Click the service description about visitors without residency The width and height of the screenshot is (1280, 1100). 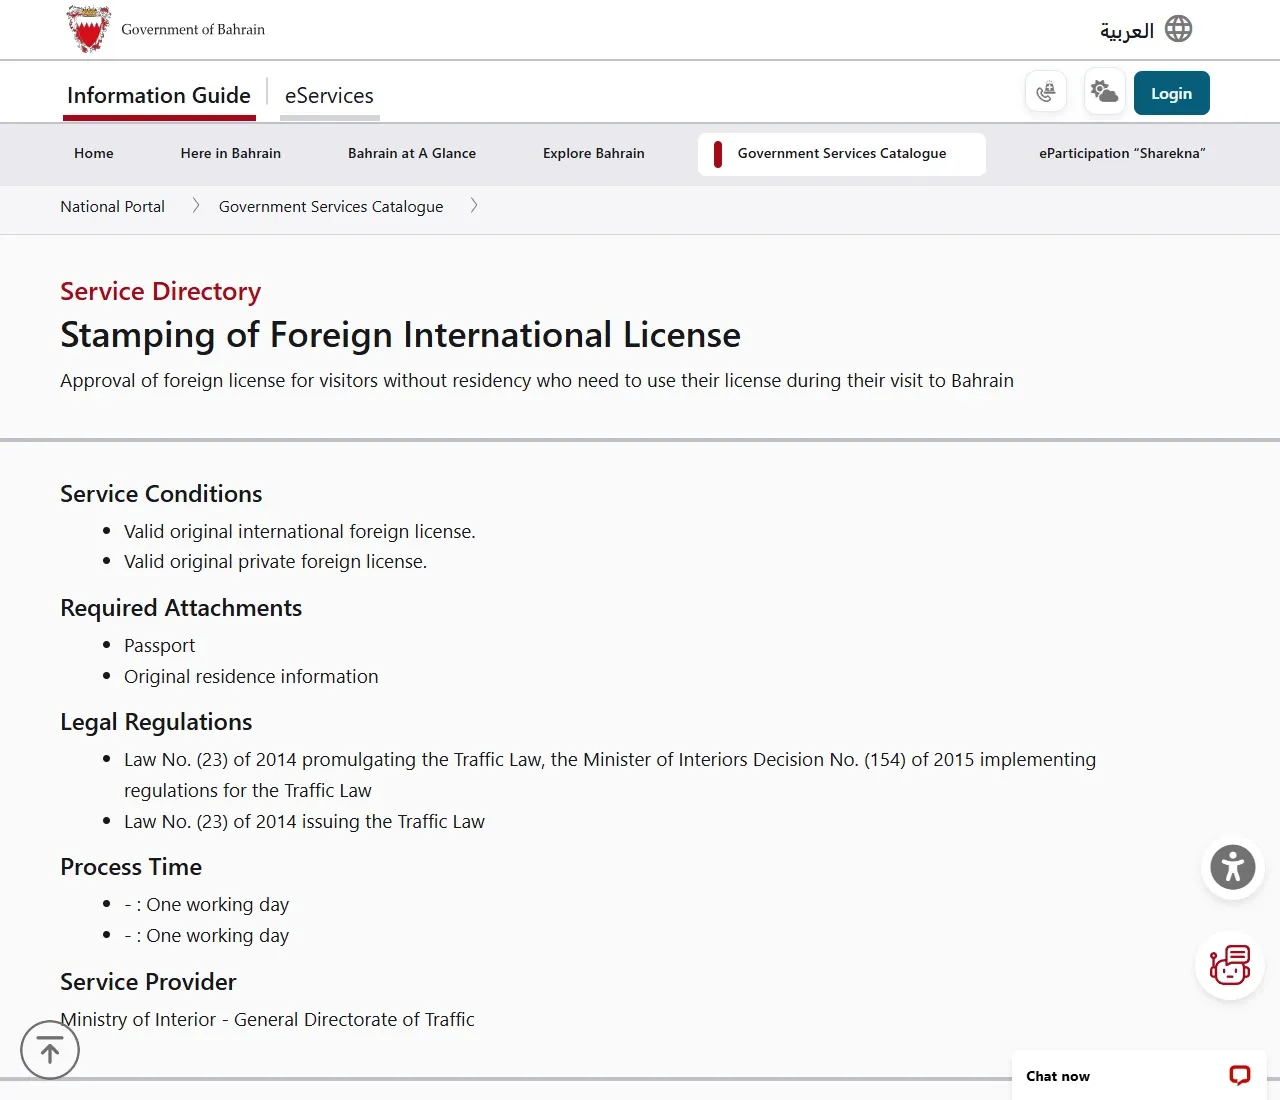[x=537, y=381]
